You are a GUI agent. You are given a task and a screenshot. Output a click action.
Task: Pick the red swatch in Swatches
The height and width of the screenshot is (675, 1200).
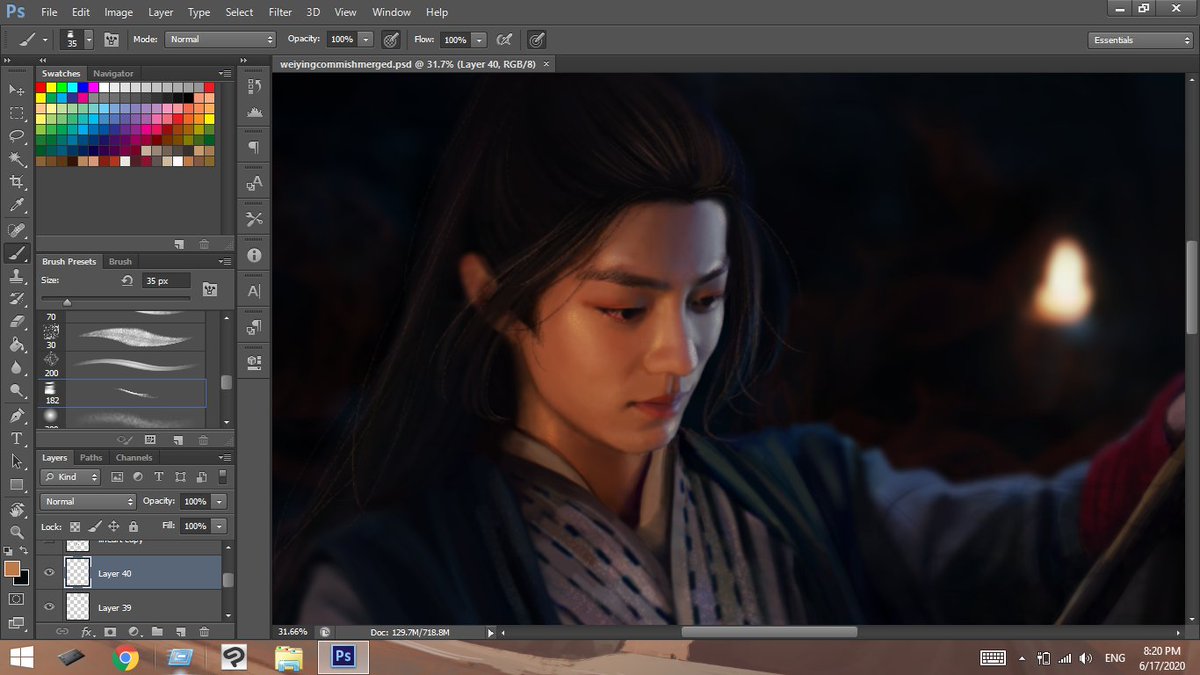point(41,88)
